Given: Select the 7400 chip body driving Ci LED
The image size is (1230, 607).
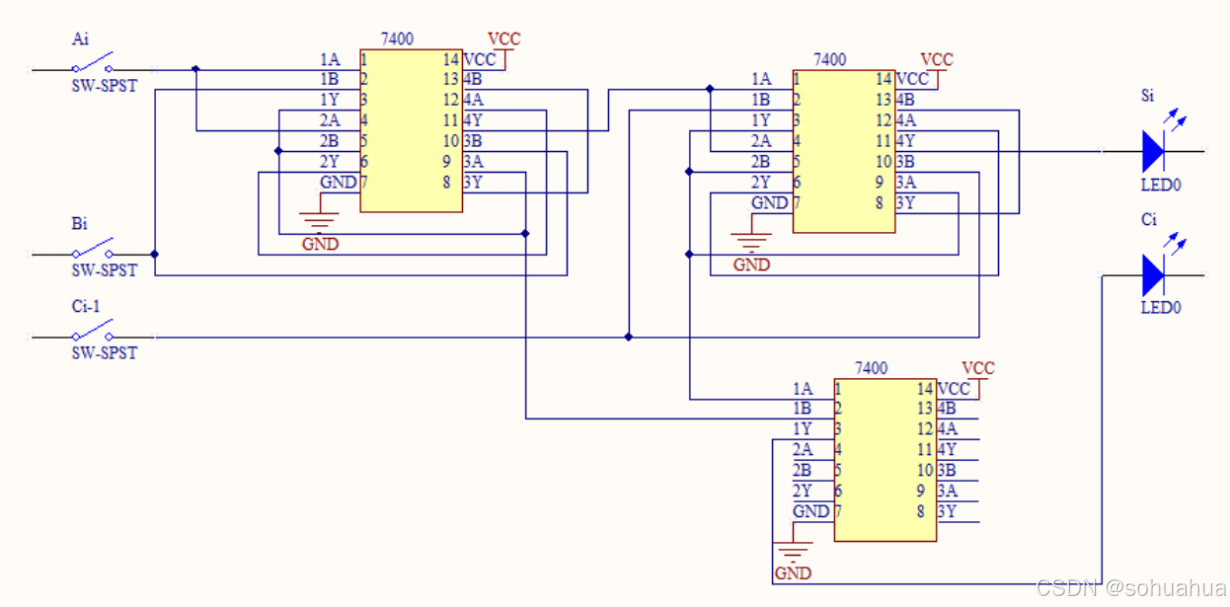Looking at the screenshot, I should pos(885,460).
